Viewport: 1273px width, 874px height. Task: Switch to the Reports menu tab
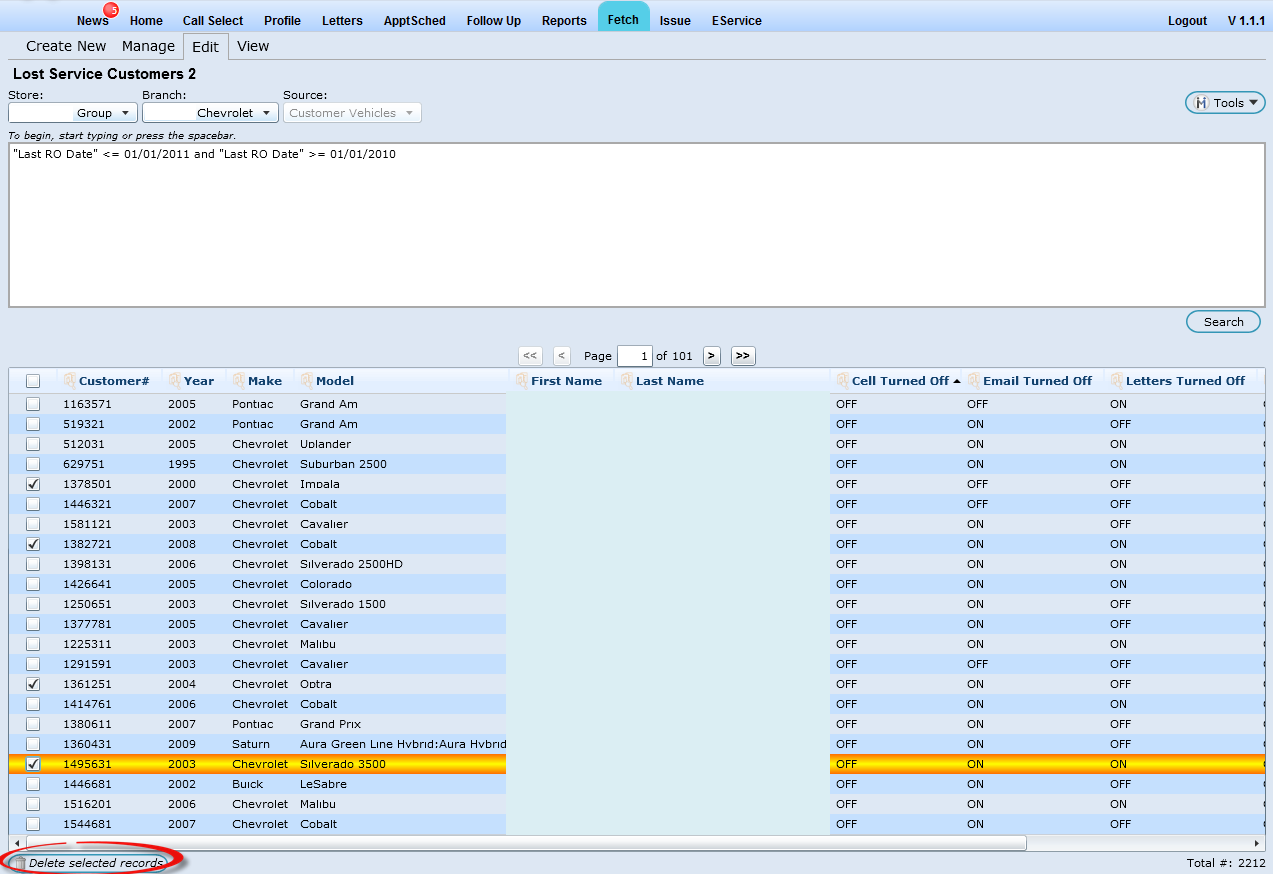564,20
